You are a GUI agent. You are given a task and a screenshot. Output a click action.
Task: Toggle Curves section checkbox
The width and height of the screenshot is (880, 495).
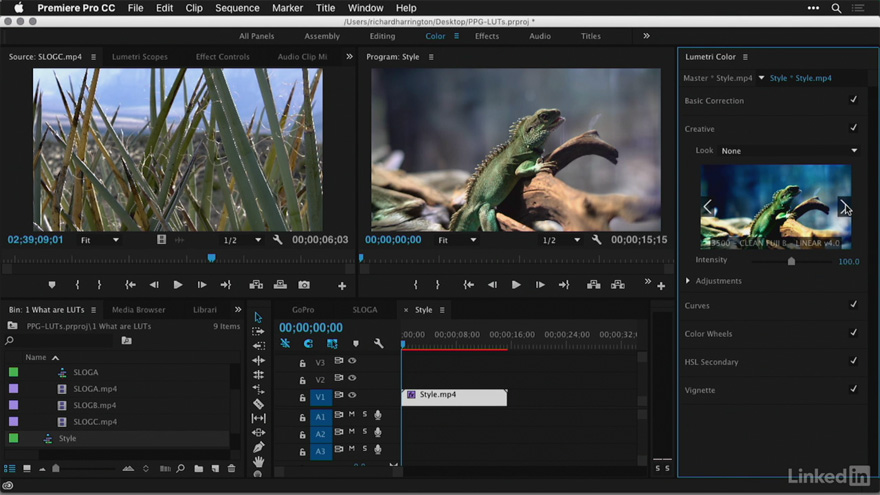[x=853, y=304]
